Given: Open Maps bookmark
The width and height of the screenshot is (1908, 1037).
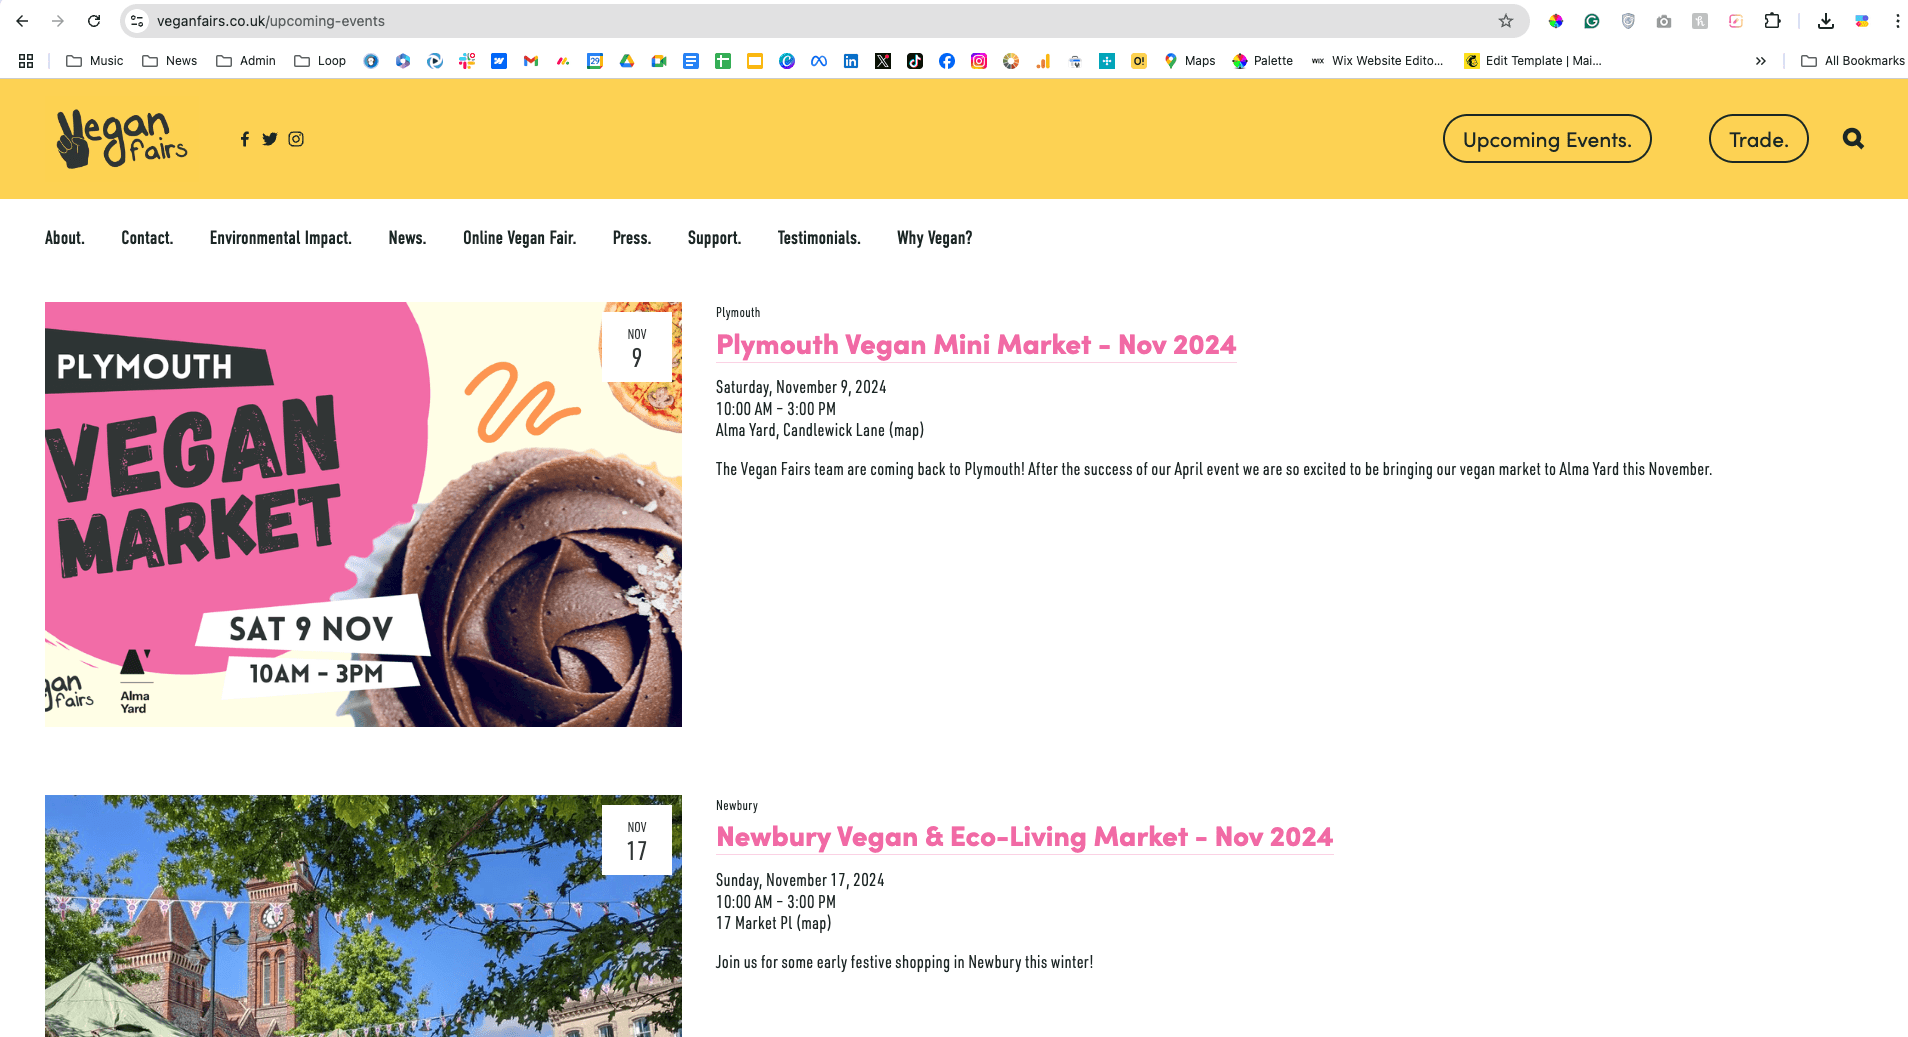Looking at the screenshot, I should [x=1190, y=61].
